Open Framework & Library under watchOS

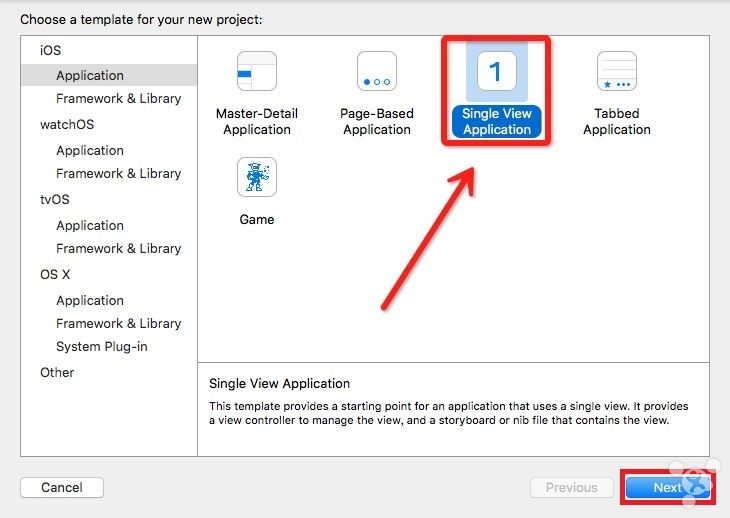click(118, 173)
